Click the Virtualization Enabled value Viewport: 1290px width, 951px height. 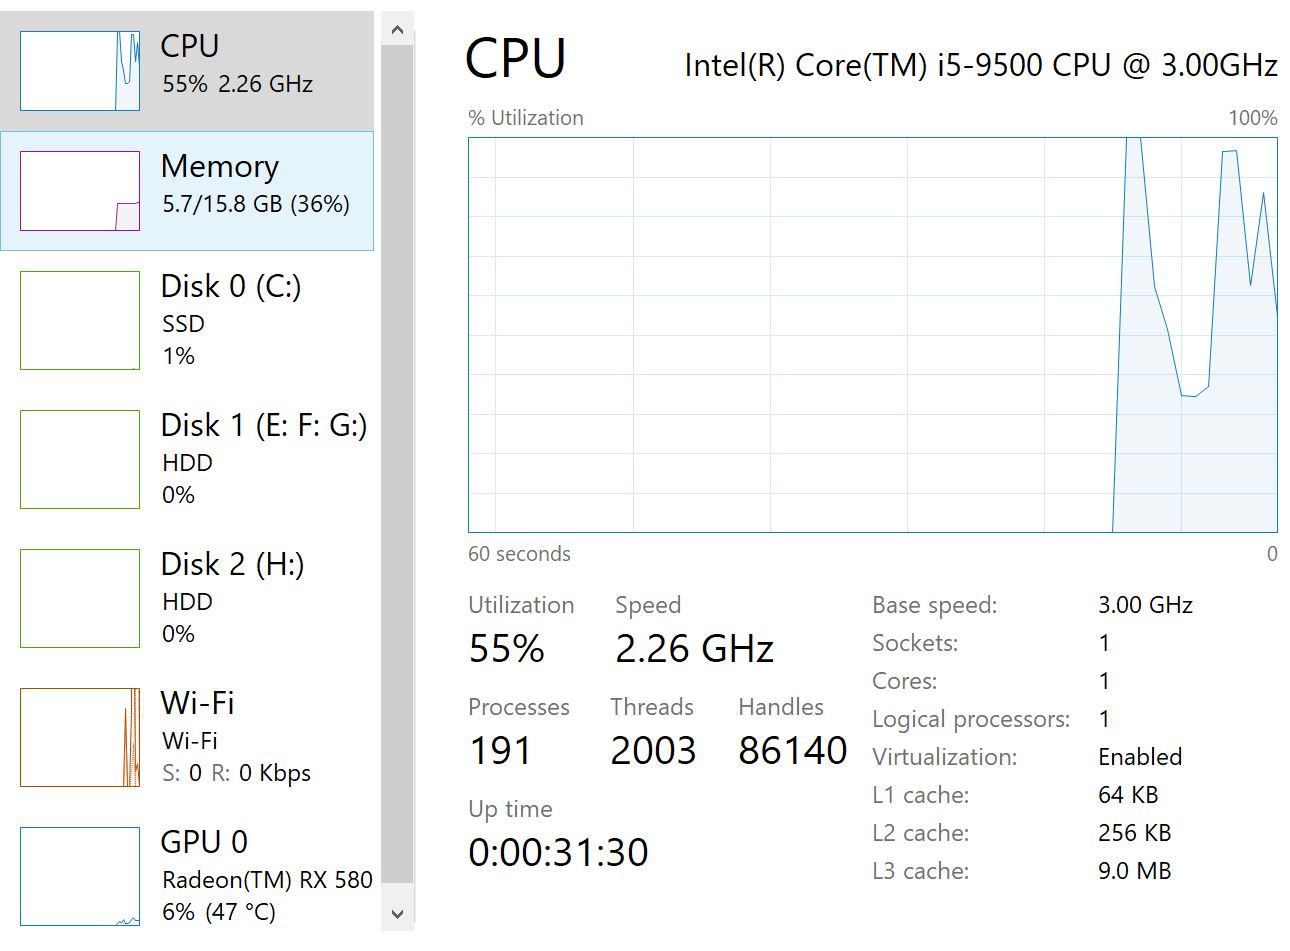tap(1139, 757)
